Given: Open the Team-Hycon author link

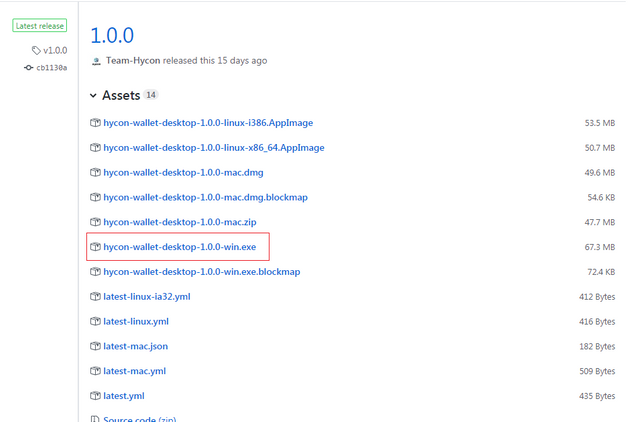Looking at the screenshot, I should pos(133,60).
